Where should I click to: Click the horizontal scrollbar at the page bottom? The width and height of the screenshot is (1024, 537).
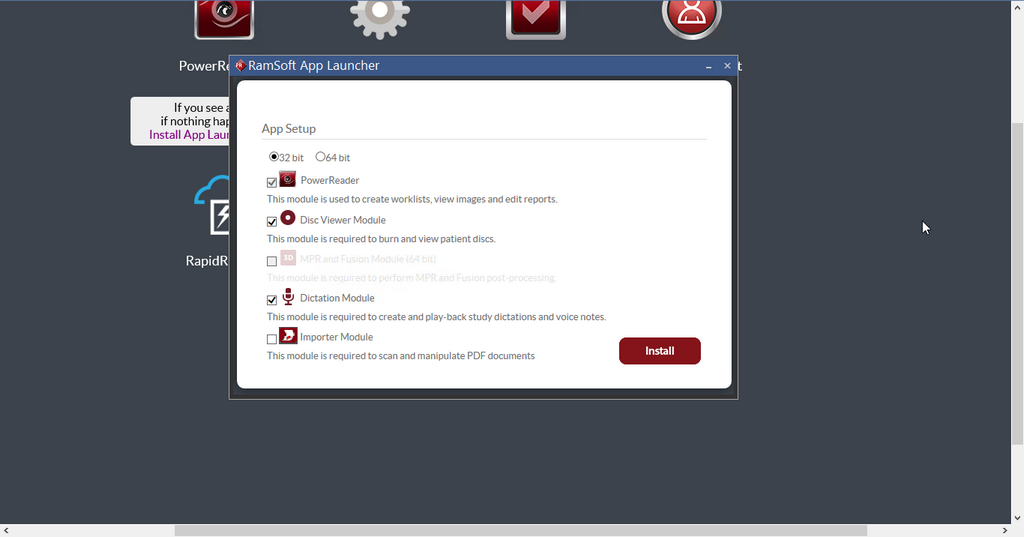point(520,530)
